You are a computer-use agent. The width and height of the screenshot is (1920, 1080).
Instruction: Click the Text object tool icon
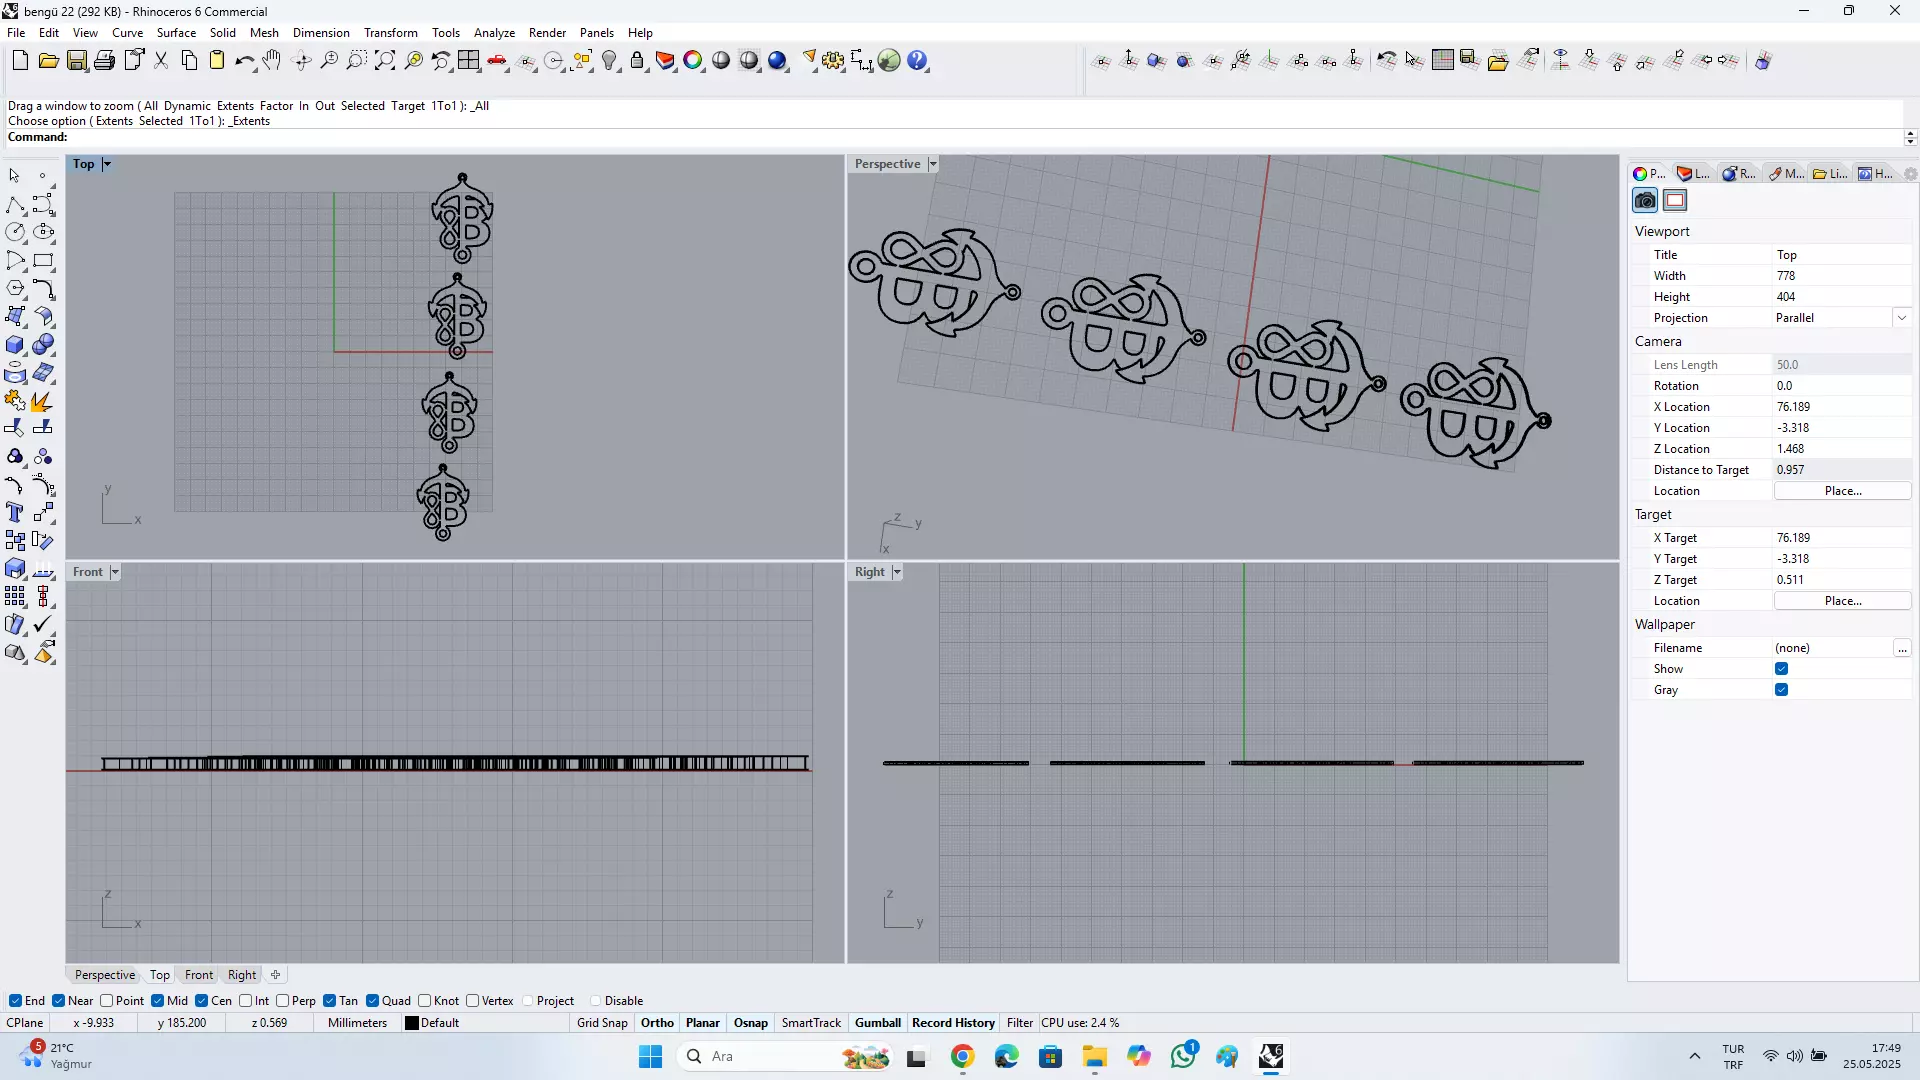click(15, 513)
